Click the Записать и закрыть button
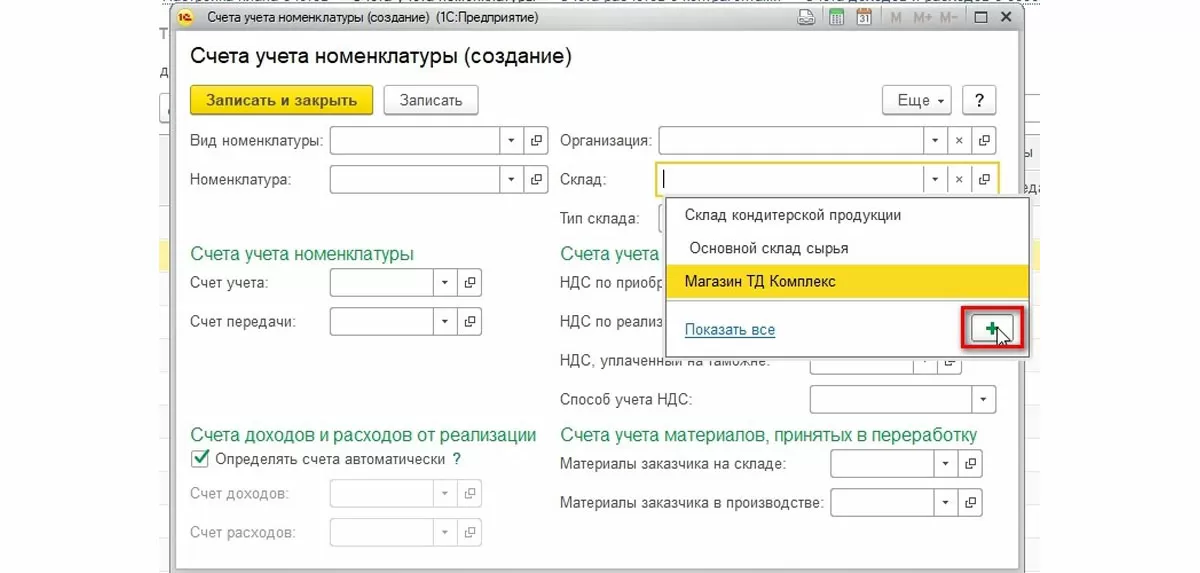 tap(281, 100)
